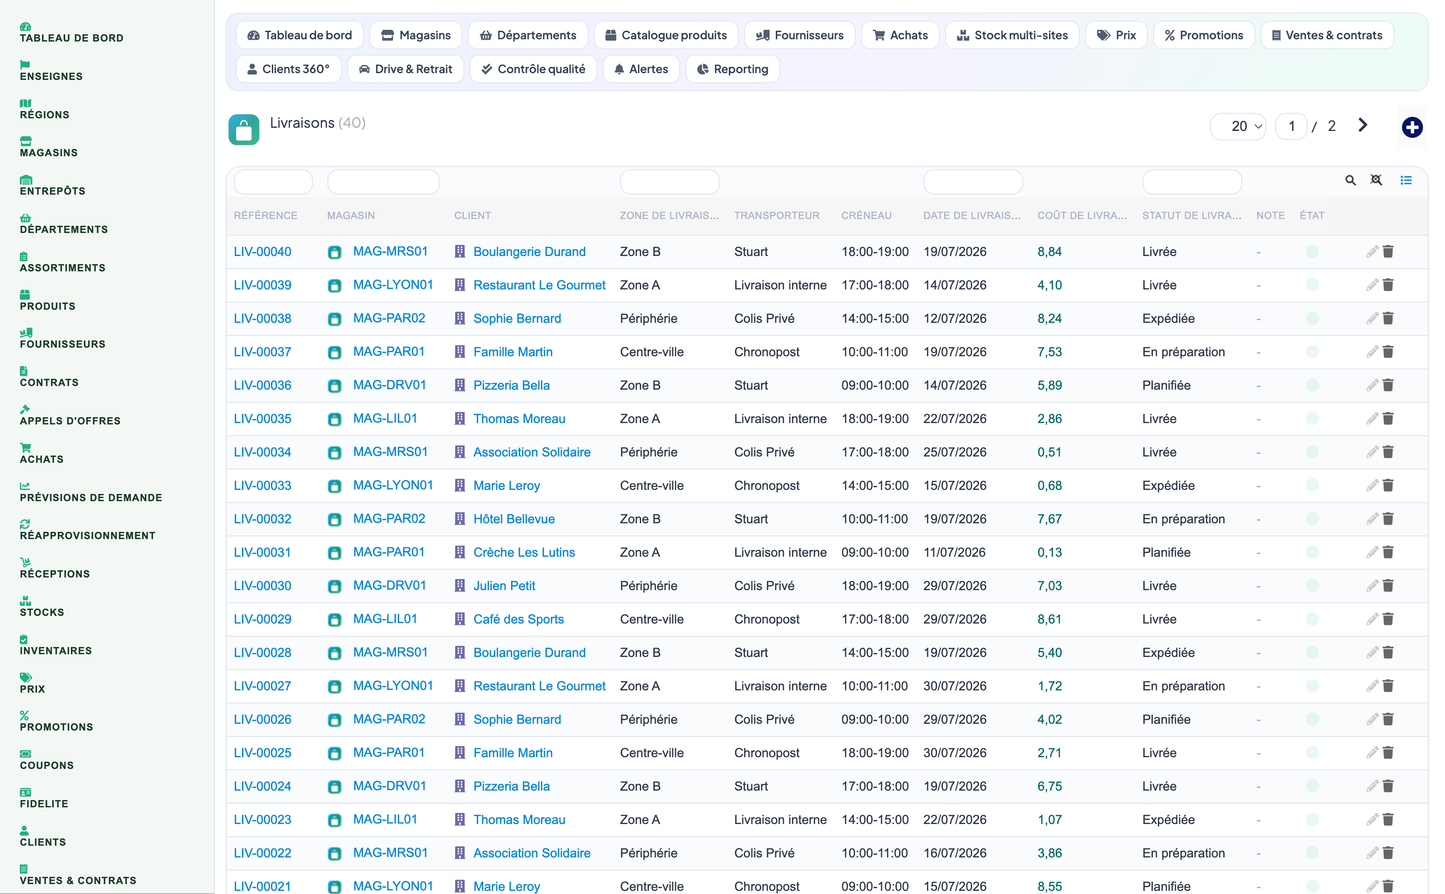1445x894 pixels.
Task: Edit livraison LIV-00037 pencil icon
Action: click(1372, 352)
